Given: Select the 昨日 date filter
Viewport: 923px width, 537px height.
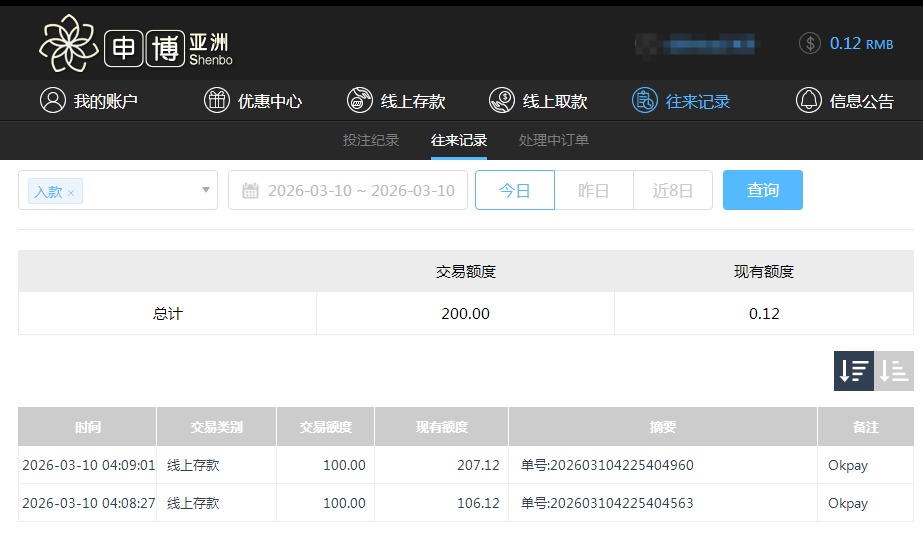Looking at the screenshot, I should (594, 190).
